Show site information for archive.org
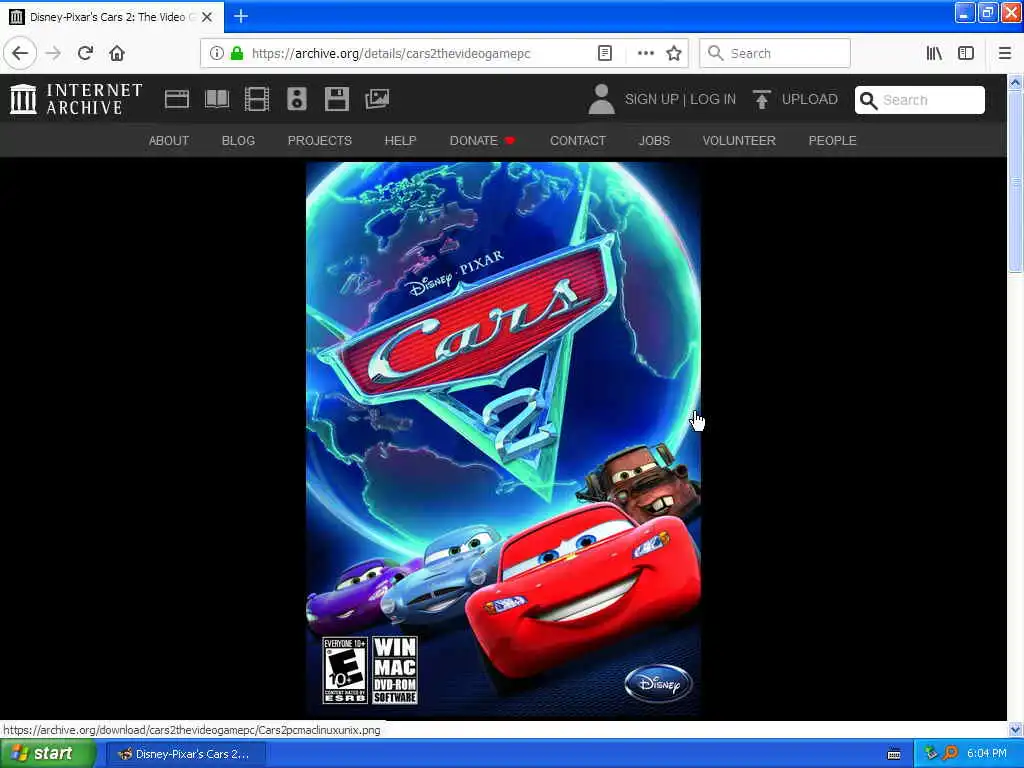Image resolution: width=1024 pixels, height=768 pixels. (216, 53)
